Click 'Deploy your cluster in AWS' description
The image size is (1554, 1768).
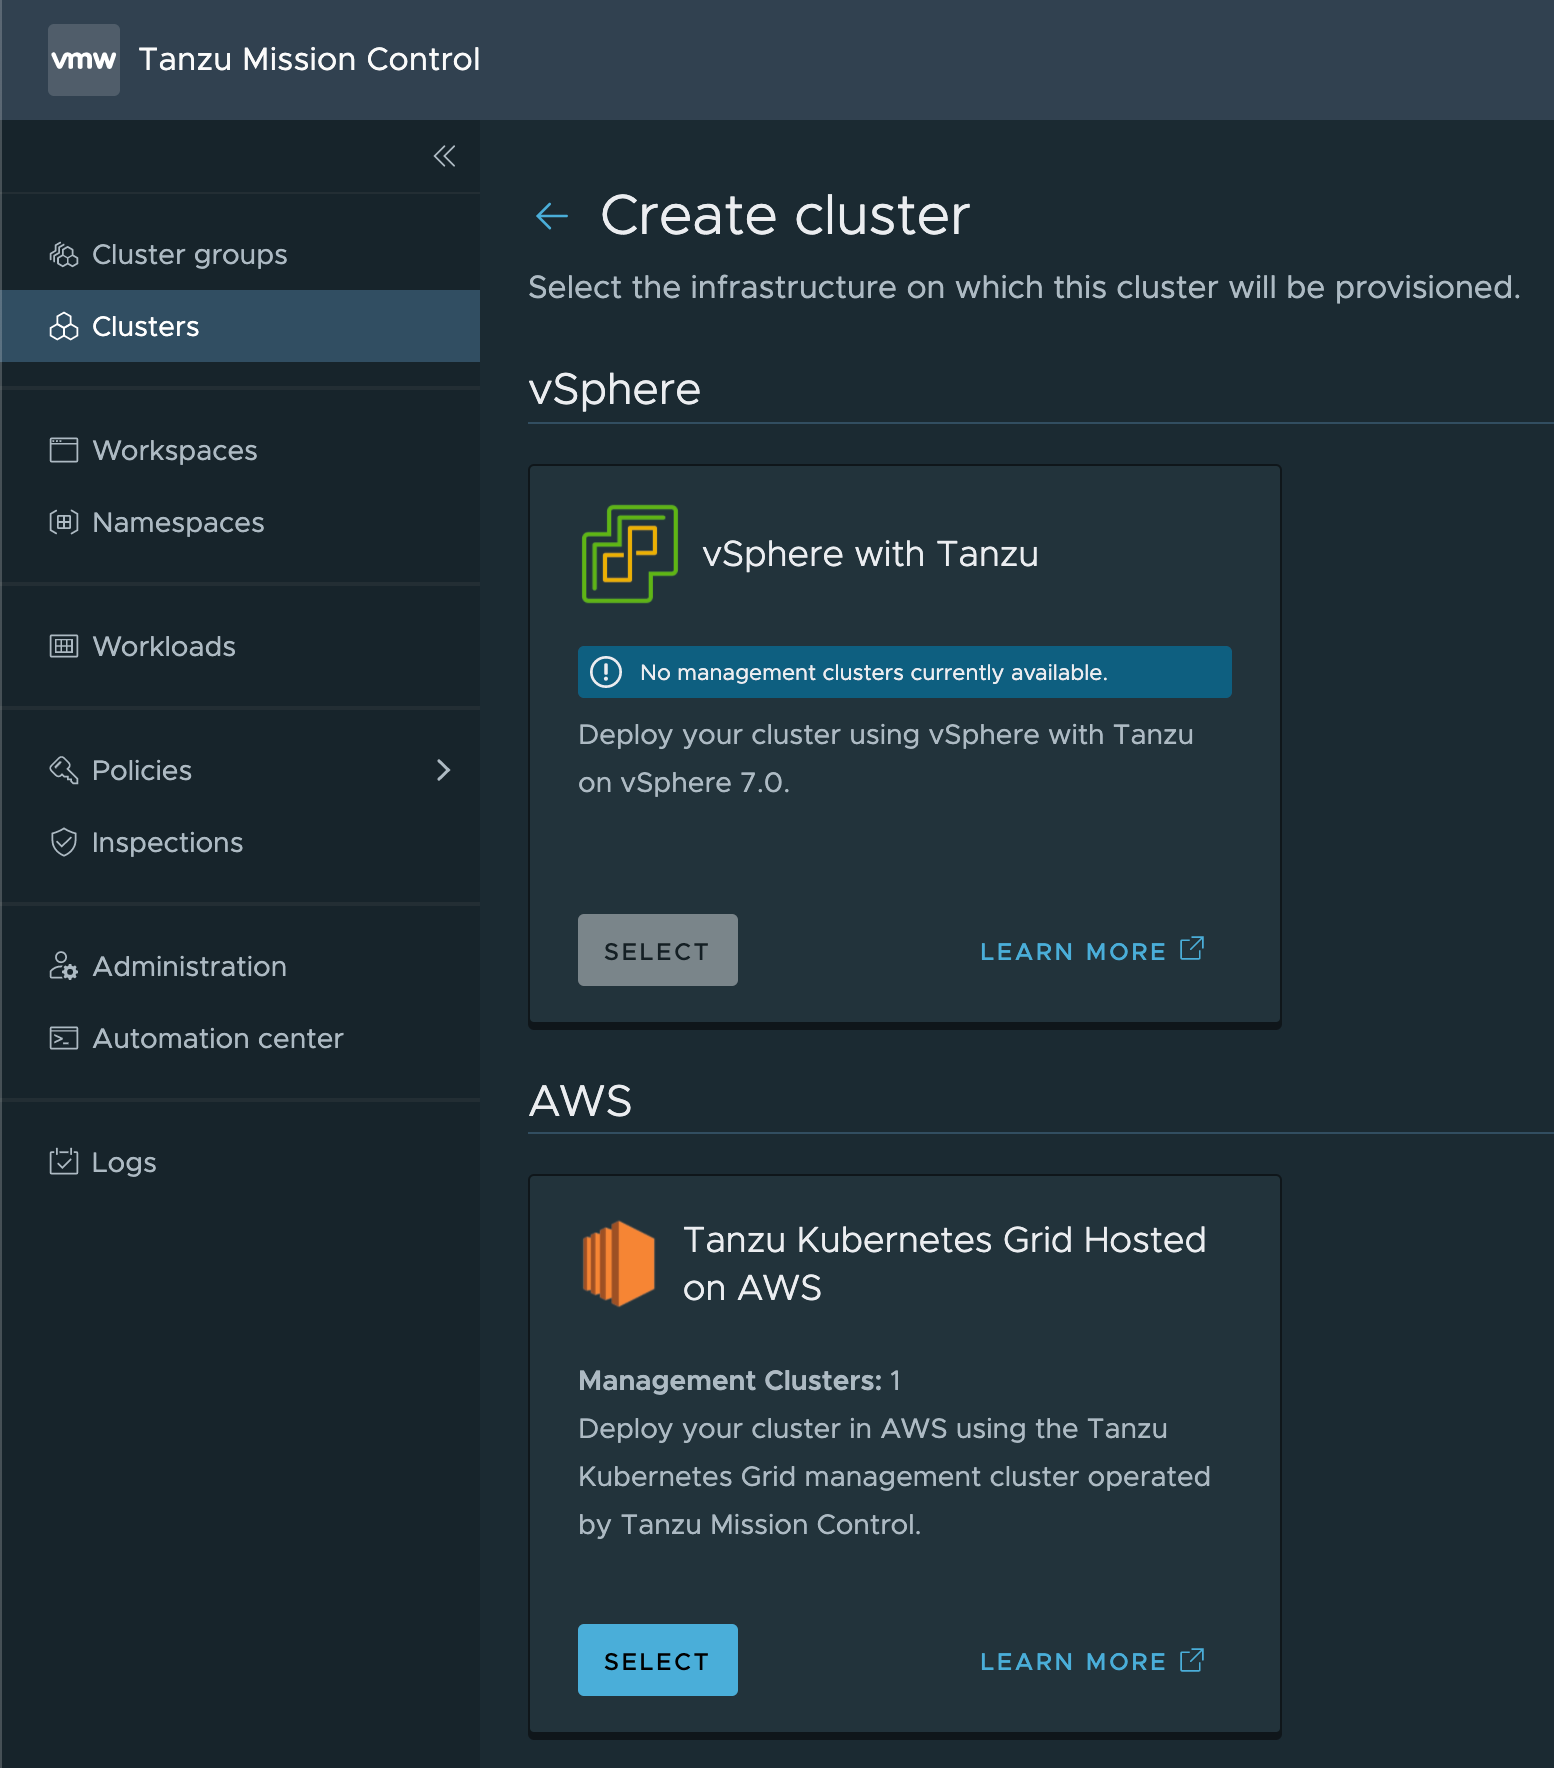(x=894, y=1476)
